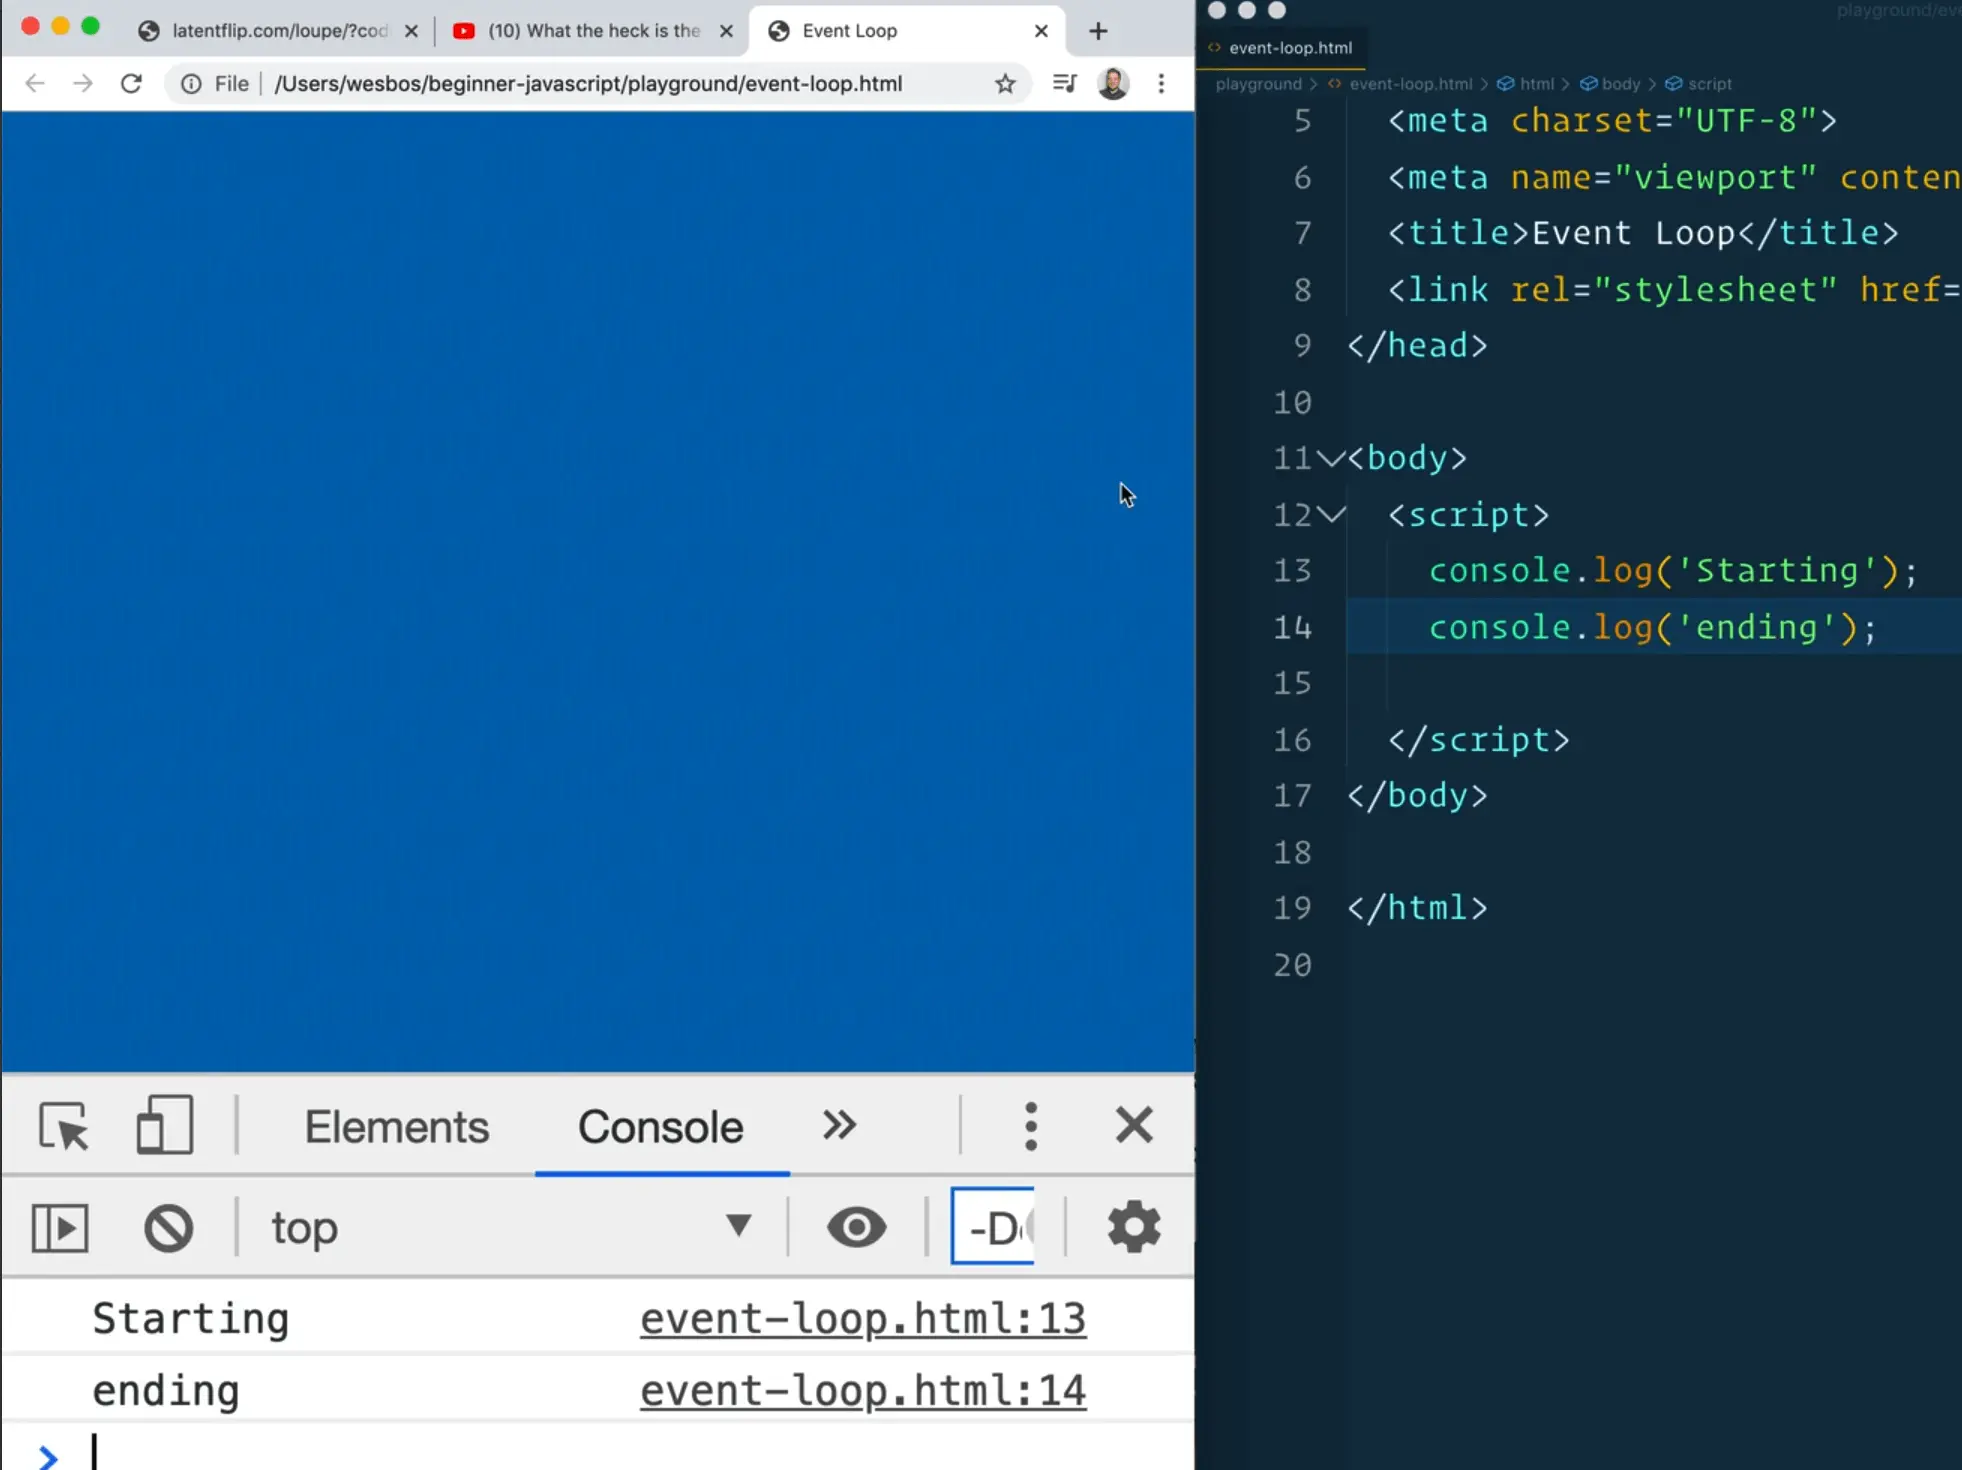
Task: Show the console sidebar panel icon
Action: point(60,1228)
